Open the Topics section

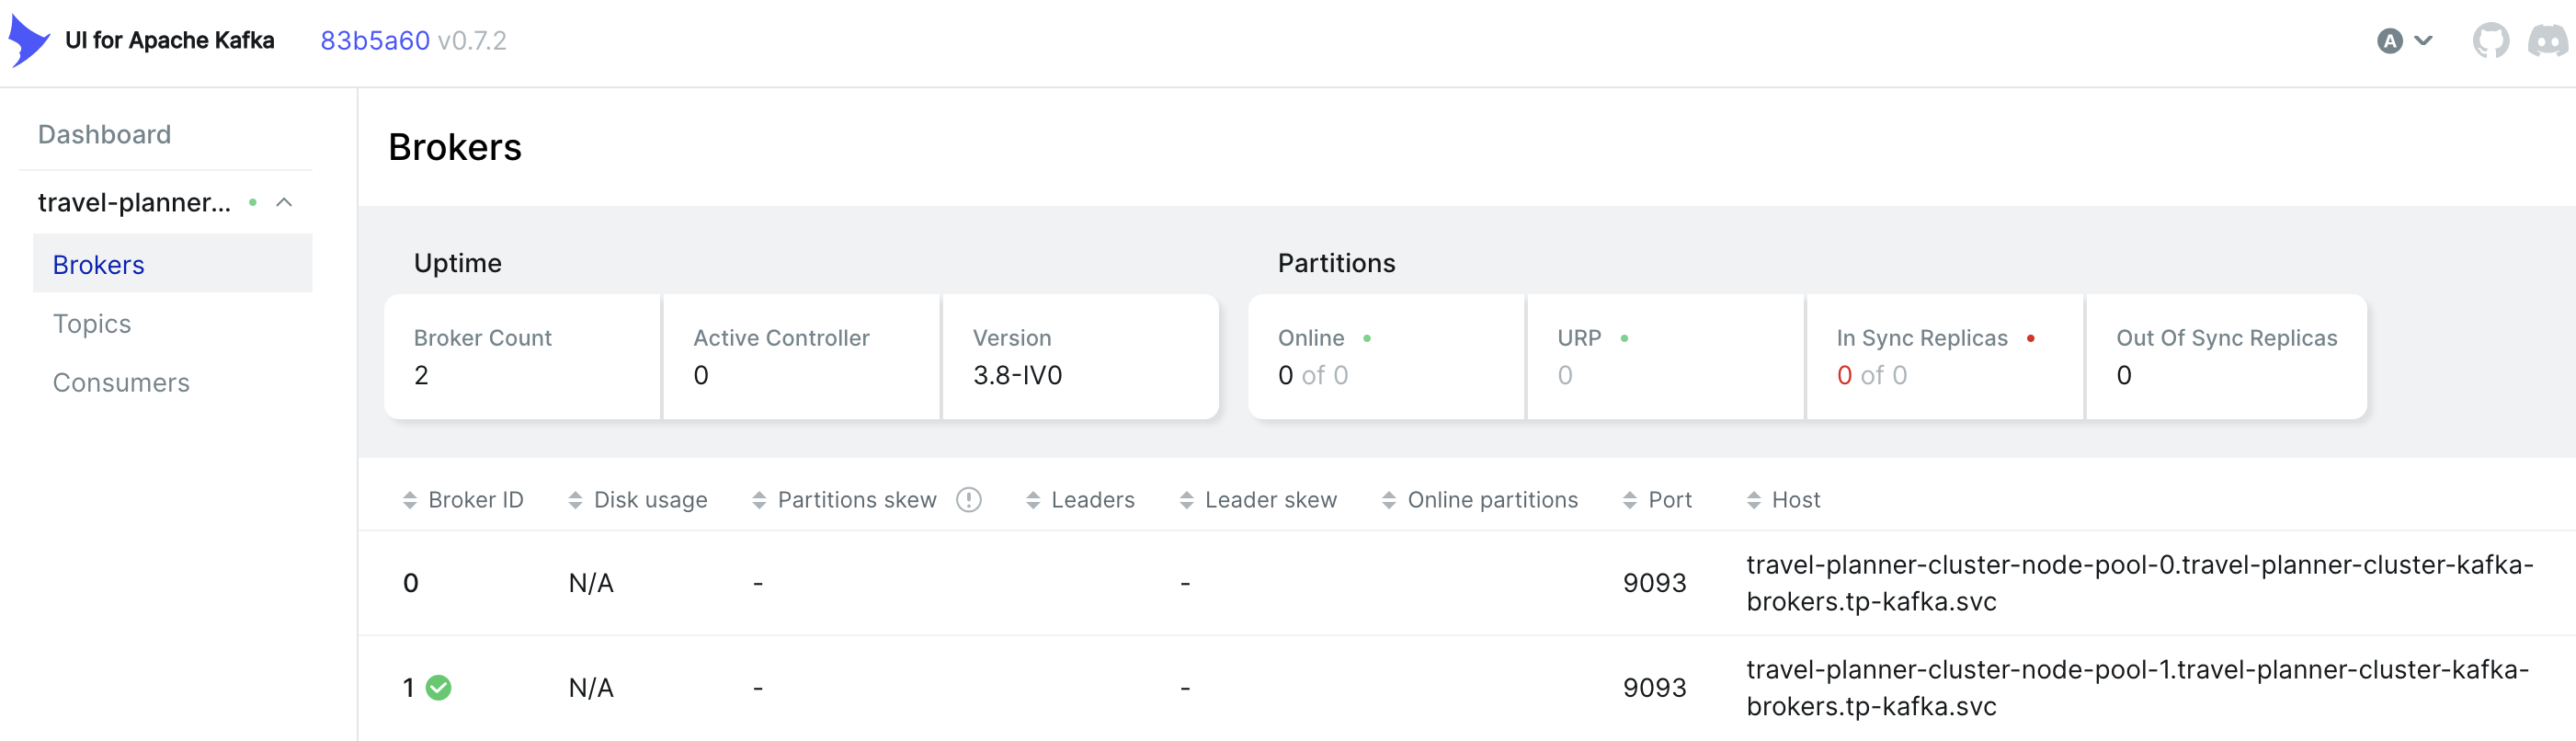coord(92,323)
